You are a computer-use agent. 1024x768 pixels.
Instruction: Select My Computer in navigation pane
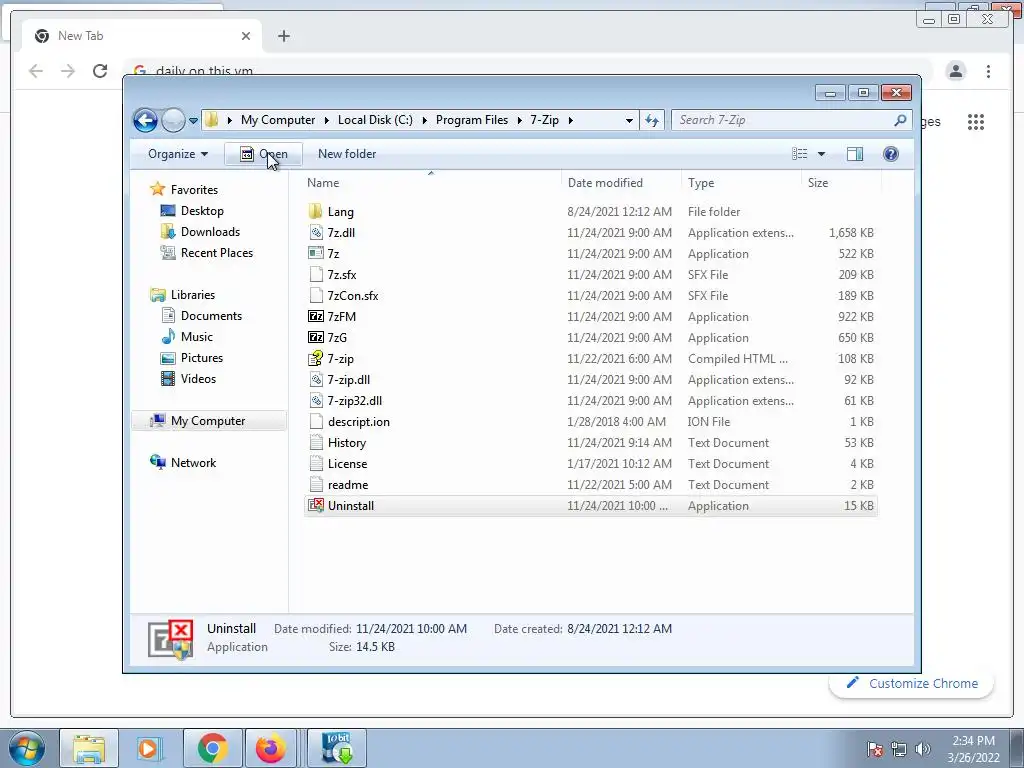(x=208, y=421)
